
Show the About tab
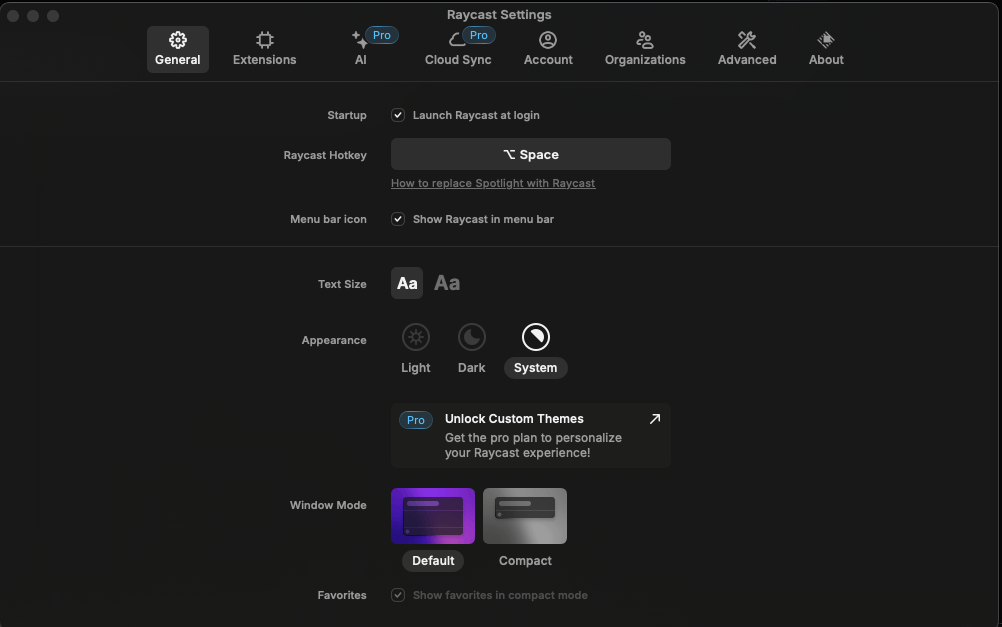[826, 49]
